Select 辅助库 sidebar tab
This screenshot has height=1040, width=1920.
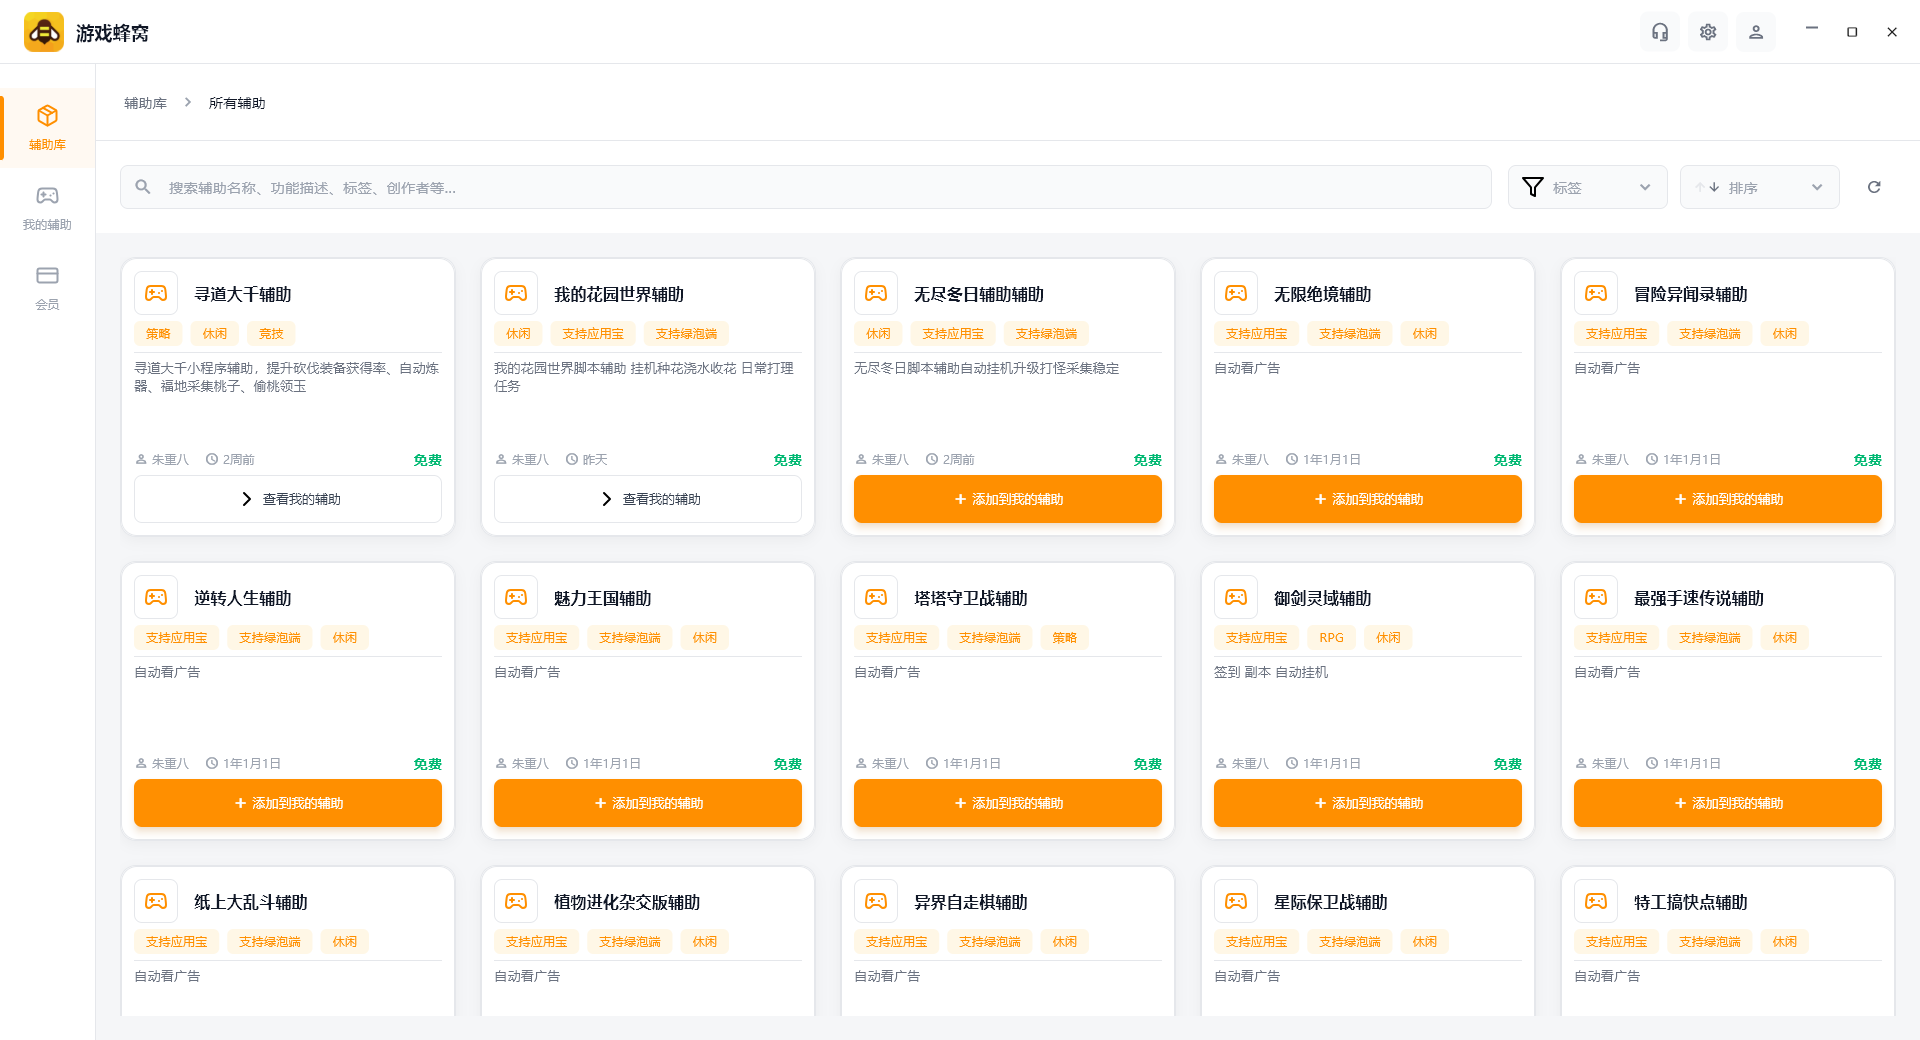[x=47, y=127]
